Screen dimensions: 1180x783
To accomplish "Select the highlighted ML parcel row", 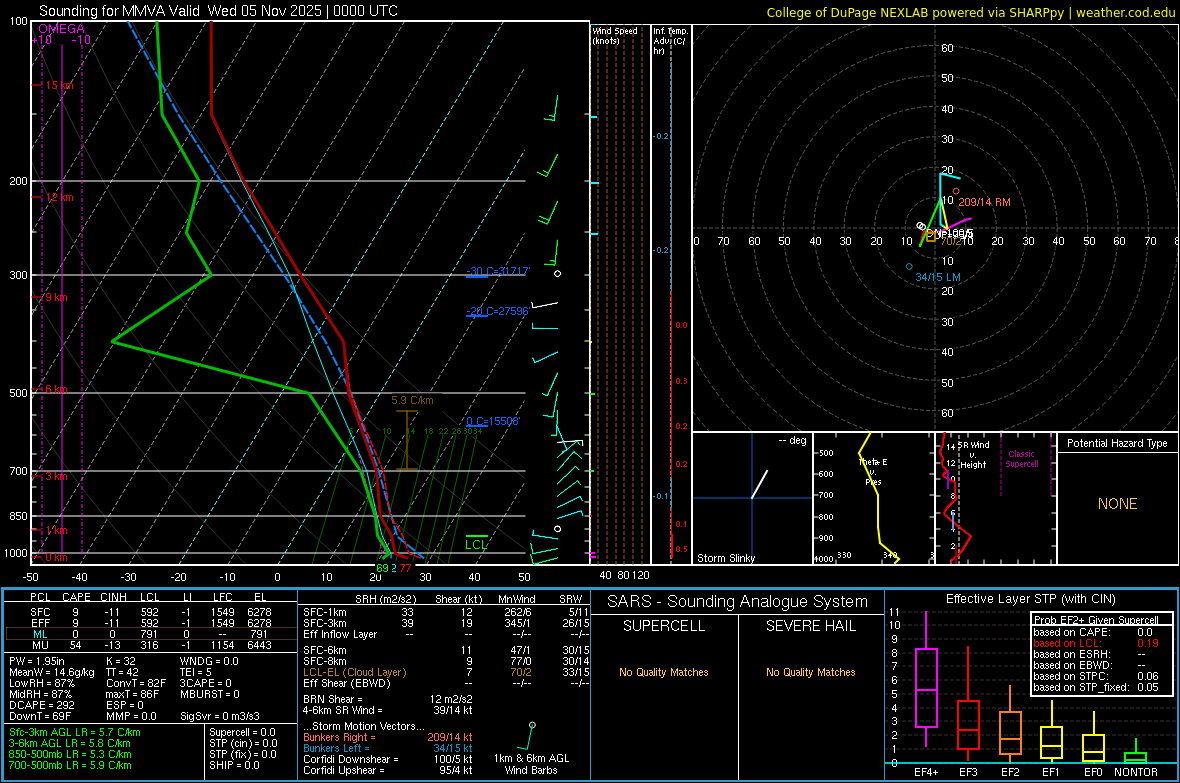I will pyautogui.click(x=150, y=634).
